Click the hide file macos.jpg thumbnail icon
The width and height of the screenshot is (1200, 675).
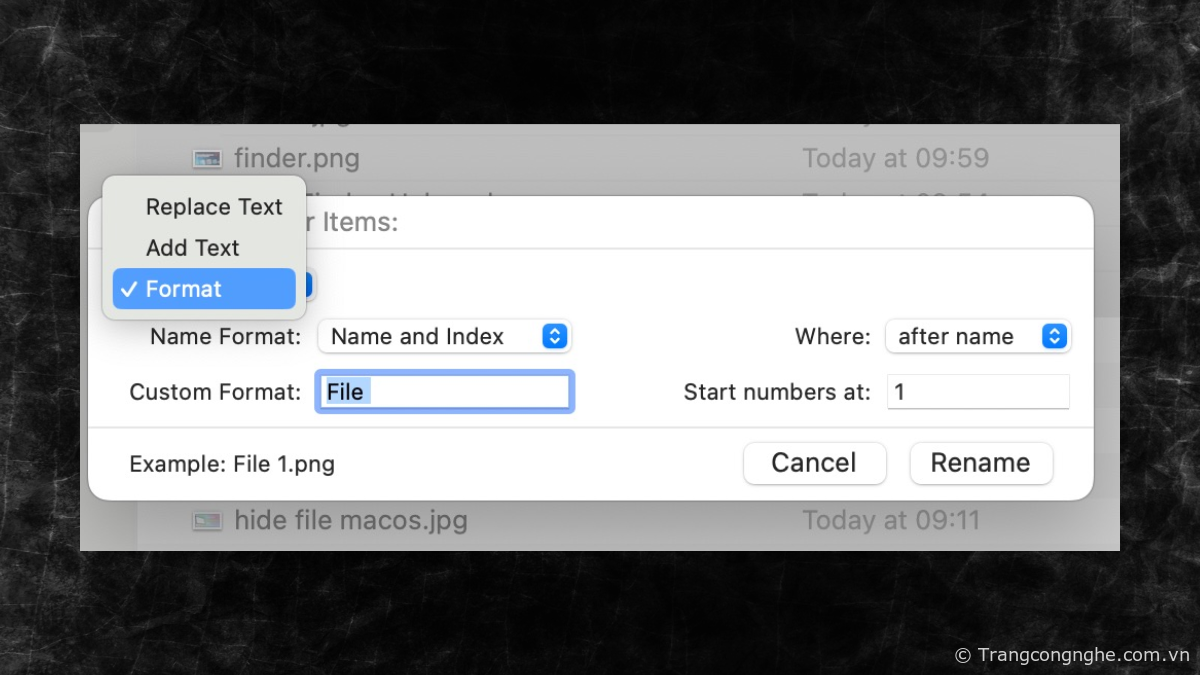pos(207,520)
